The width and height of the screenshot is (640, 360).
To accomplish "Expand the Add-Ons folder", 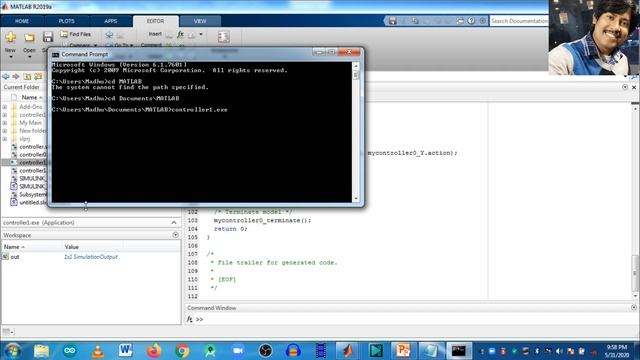I will click(x=5, y=107).
